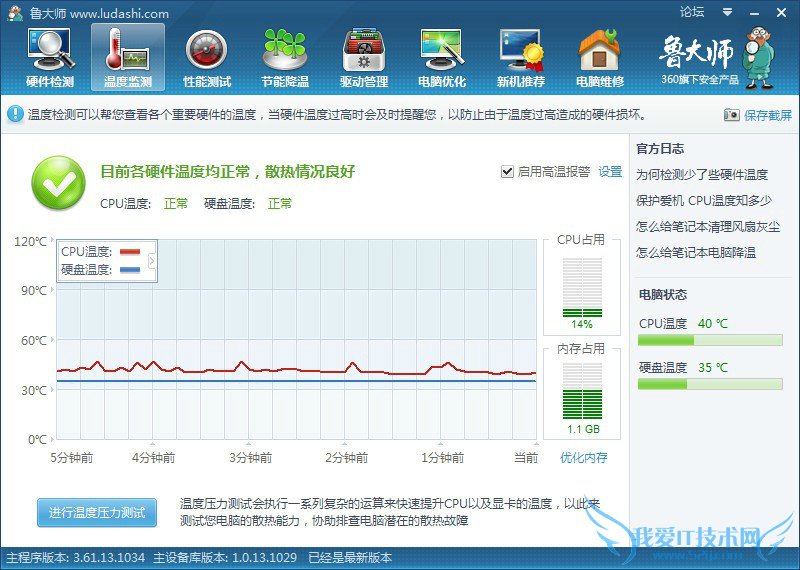The image size is (800, 570).
Task: Collapse the chart legend with arrow
Action: (x=151, y=261)
